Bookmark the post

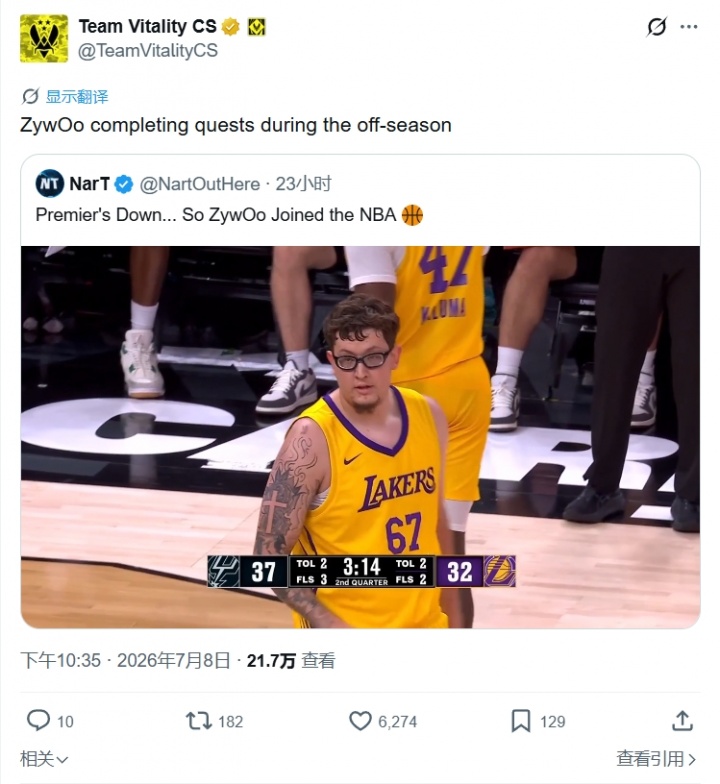[520, 721]
